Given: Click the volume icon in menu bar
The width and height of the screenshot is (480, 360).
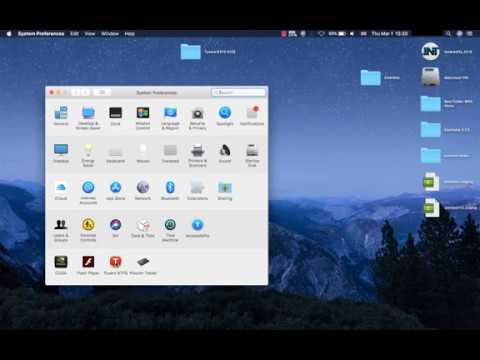Looking at the screenshot, I should 352,34.
